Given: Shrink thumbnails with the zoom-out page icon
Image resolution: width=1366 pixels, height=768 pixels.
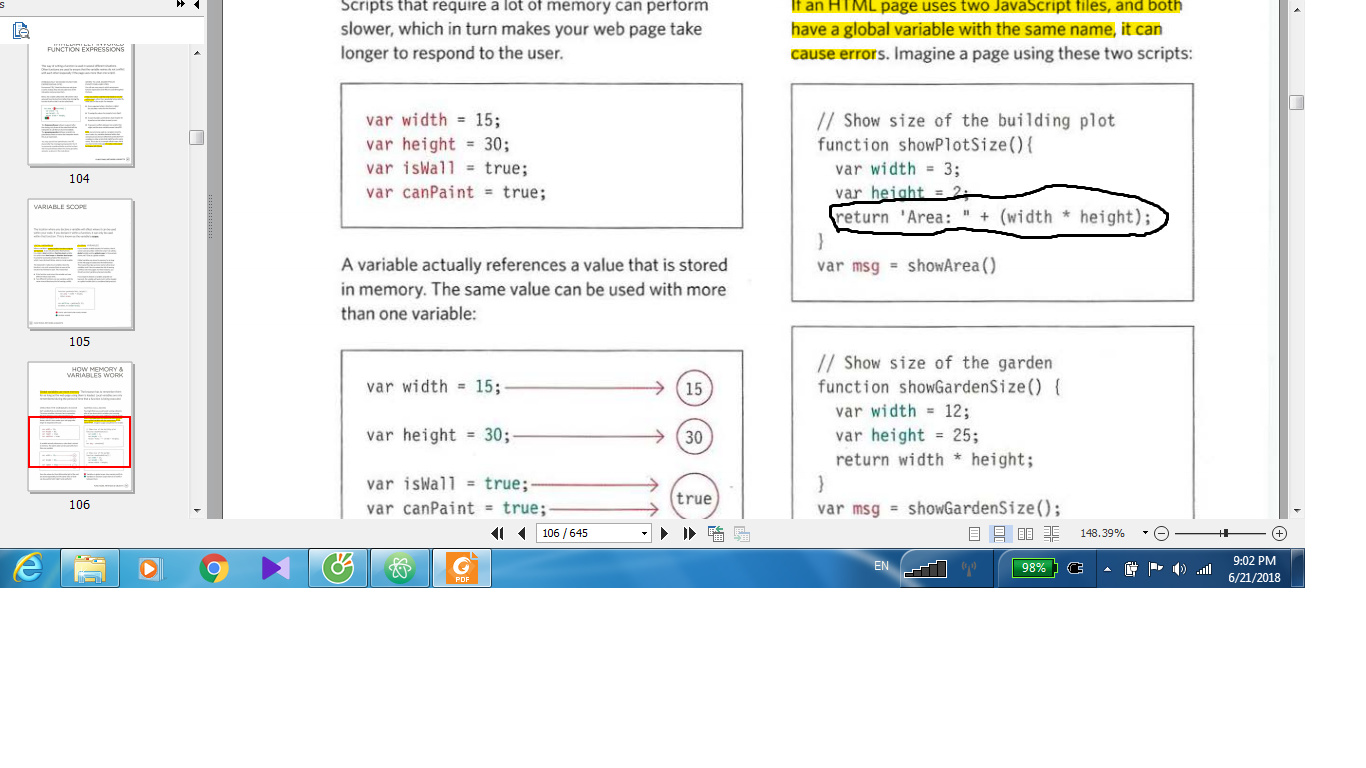Looking at the screenshot, I should click(x=21, y=31).
